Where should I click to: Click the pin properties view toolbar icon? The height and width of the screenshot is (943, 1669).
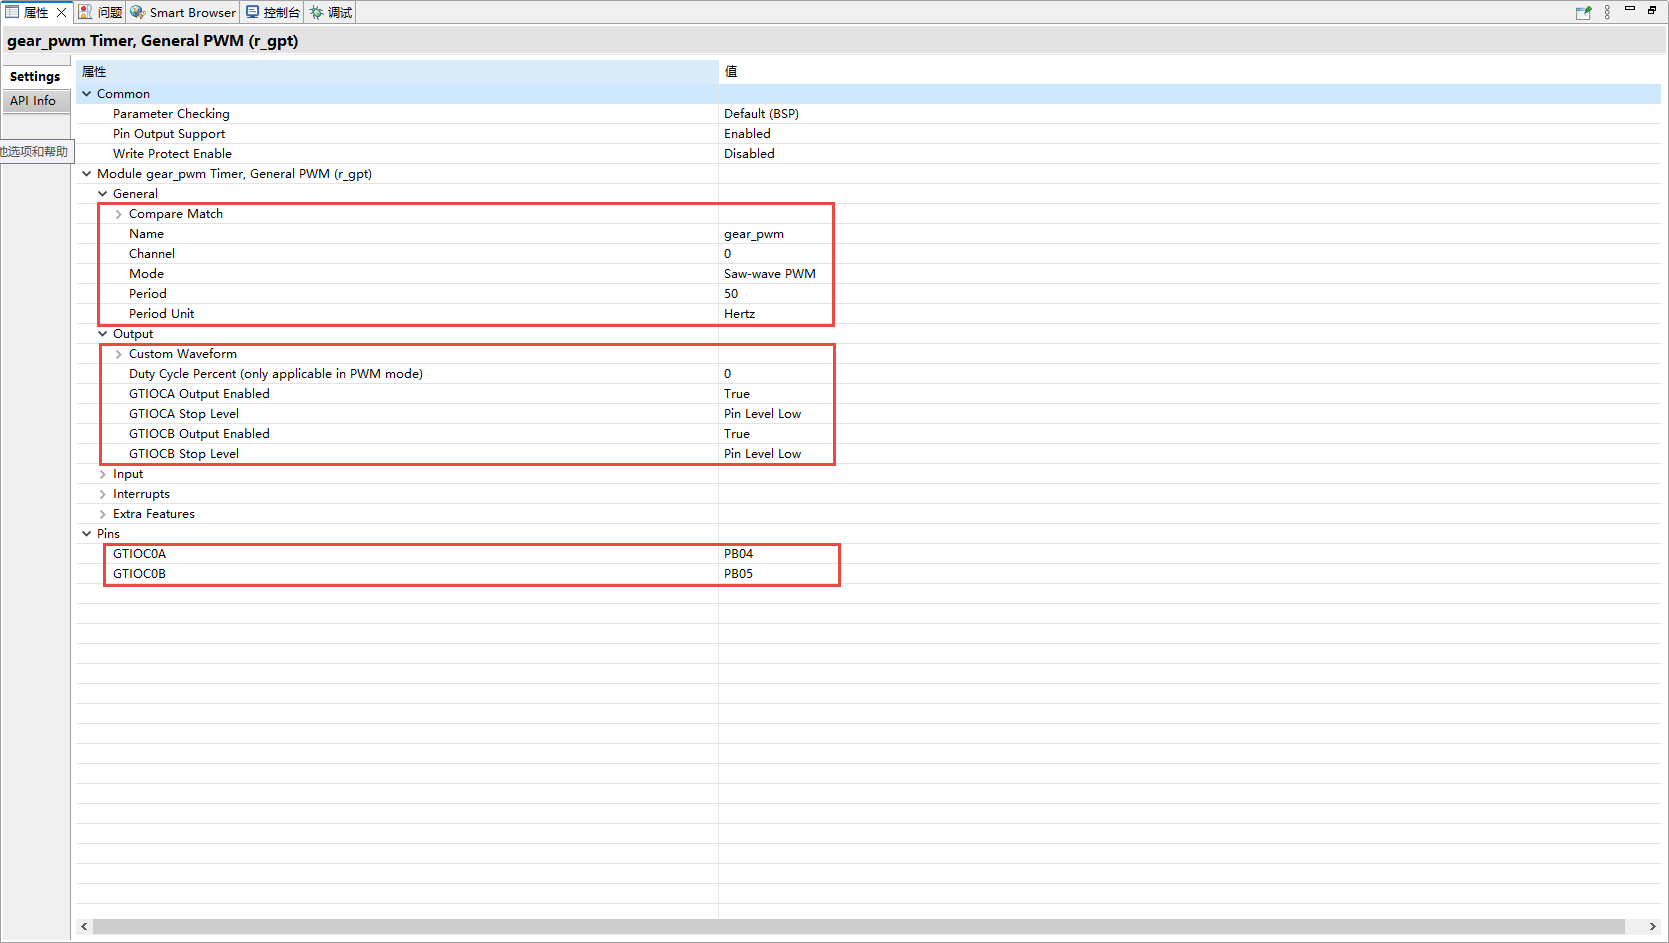pos(1583,12)
